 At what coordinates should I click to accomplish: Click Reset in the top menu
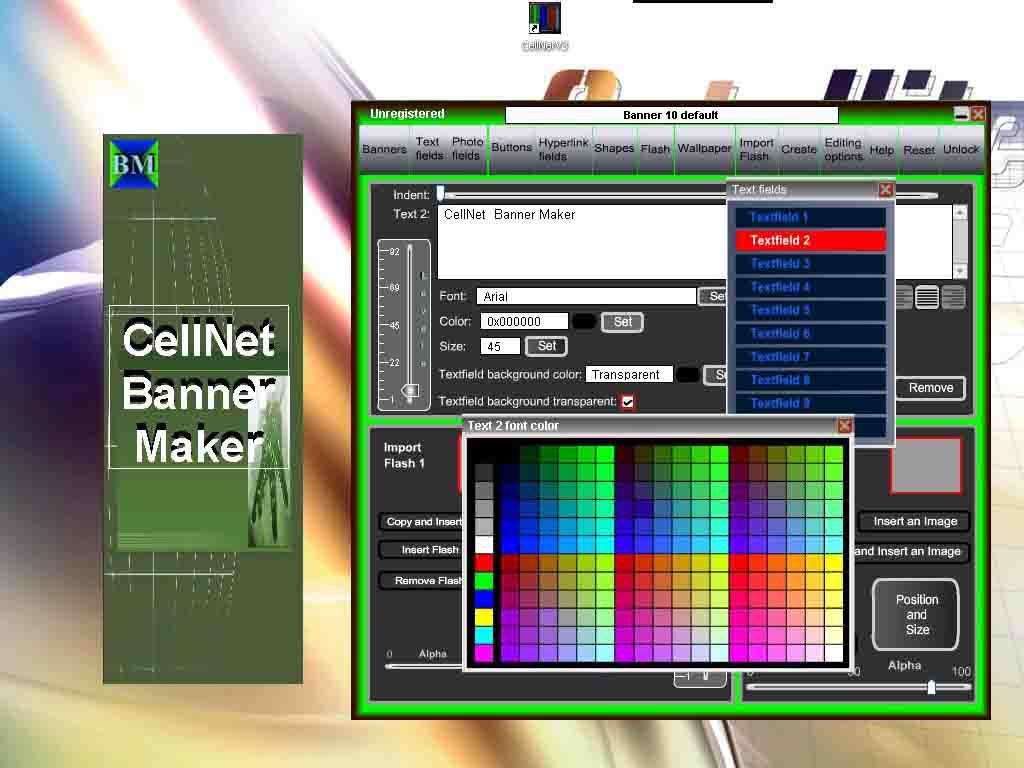(x=919, y=150)
